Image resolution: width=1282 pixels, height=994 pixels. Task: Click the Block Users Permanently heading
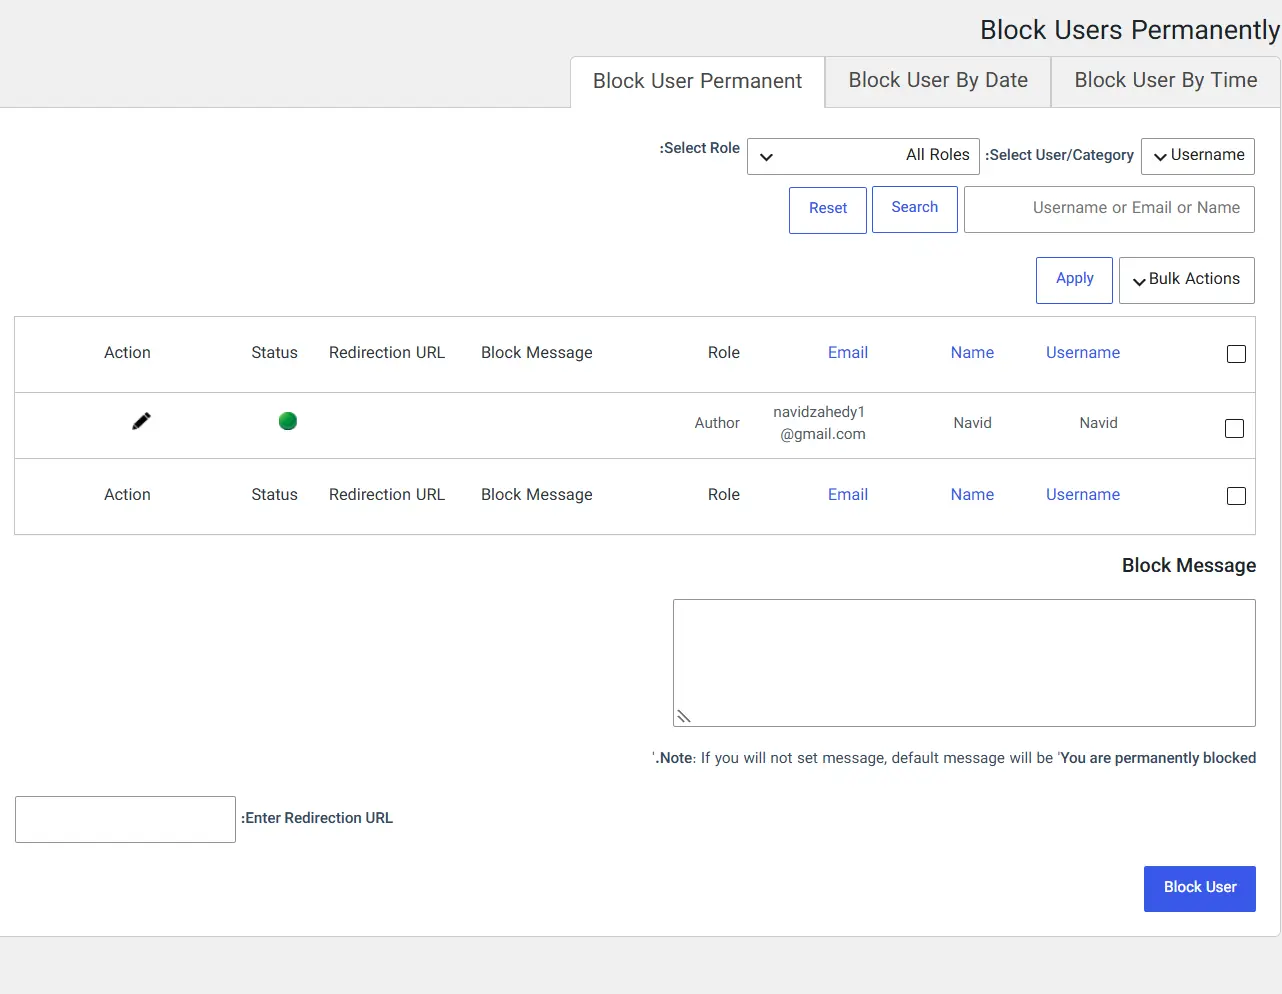1130,30
